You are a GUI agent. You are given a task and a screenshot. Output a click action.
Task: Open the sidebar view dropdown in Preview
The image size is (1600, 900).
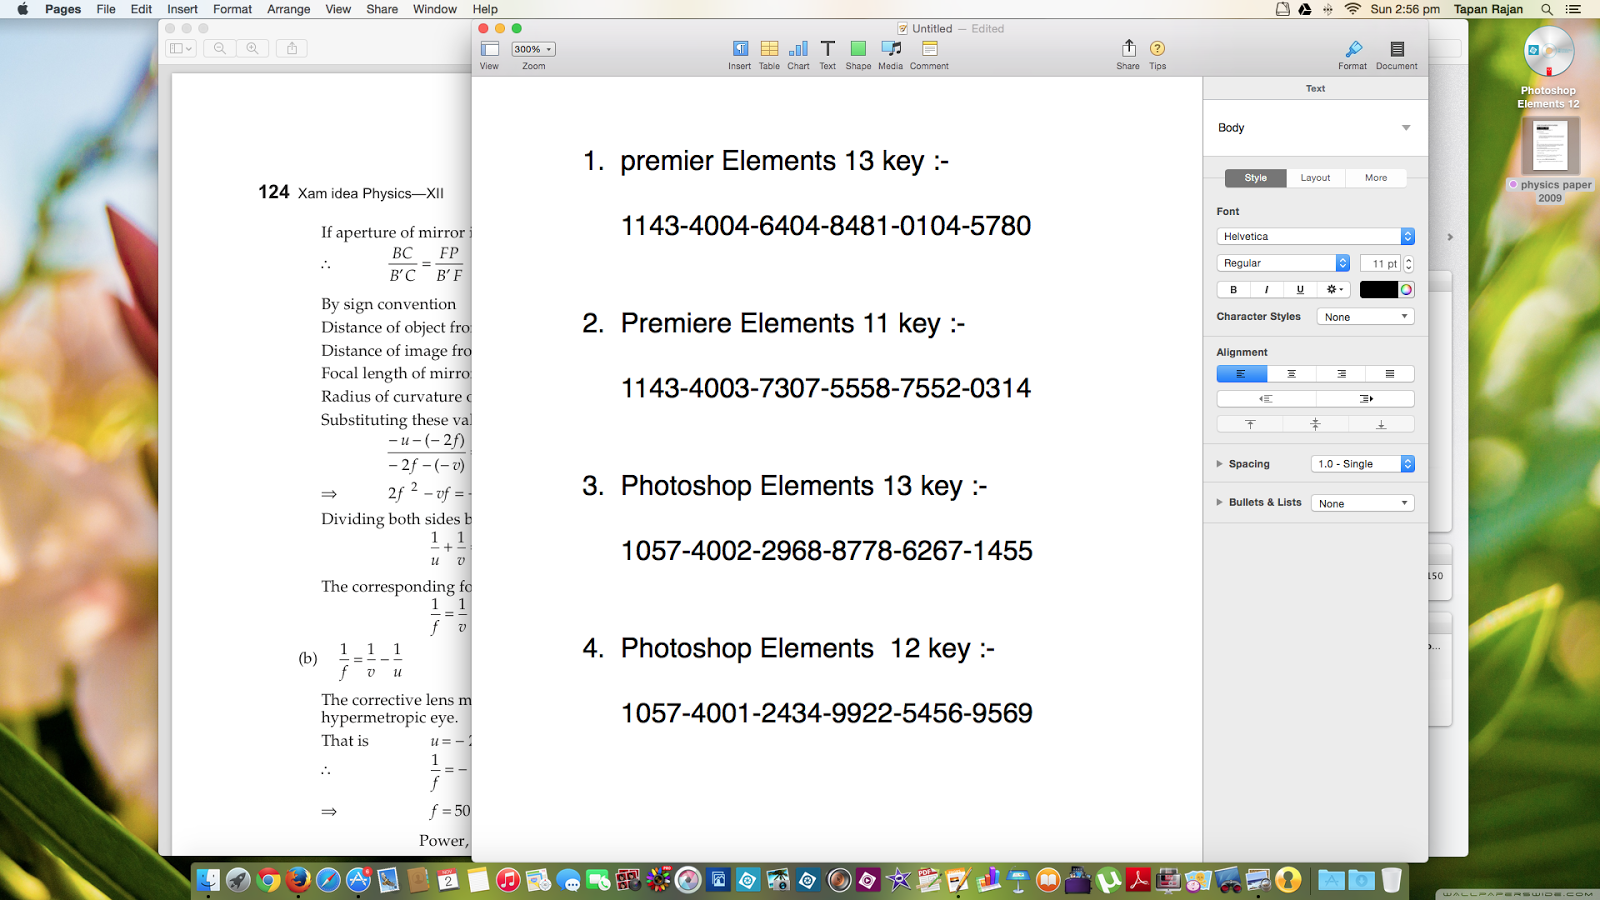point(181,48)
